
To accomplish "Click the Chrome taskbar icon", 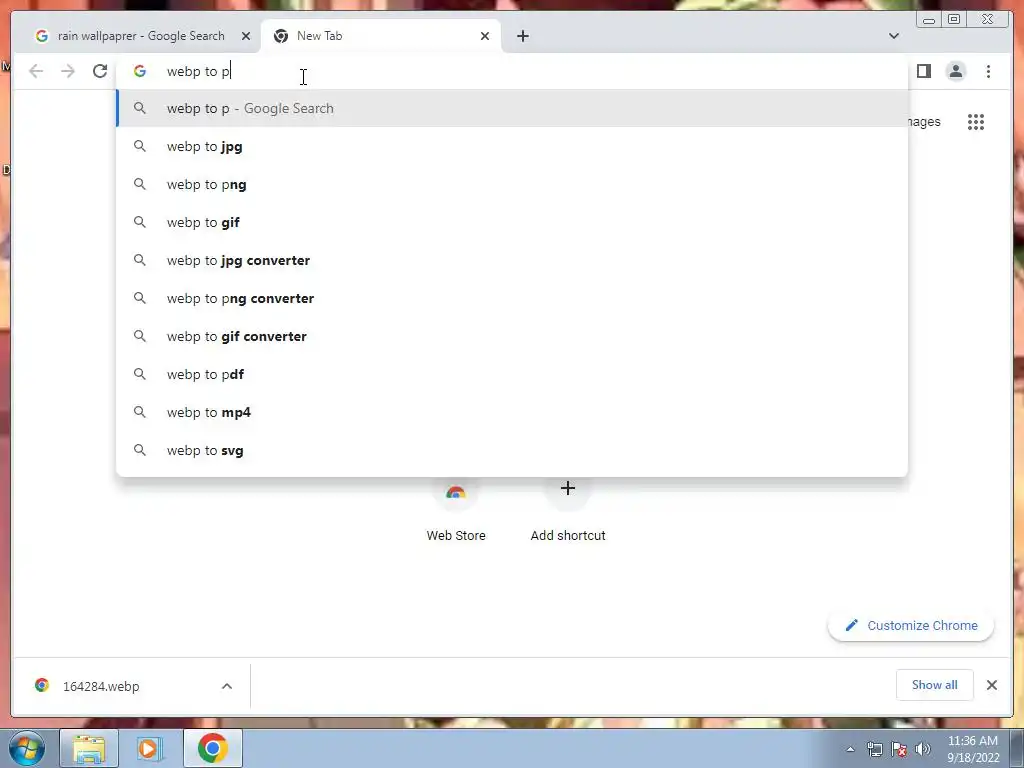I will tap(213, 748).
